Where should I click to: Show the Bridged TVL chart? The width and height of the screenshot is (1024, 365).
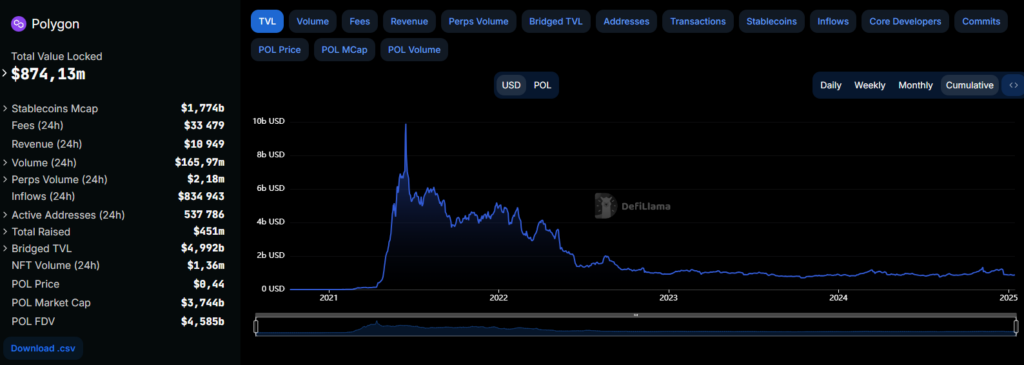pos(556,22)
